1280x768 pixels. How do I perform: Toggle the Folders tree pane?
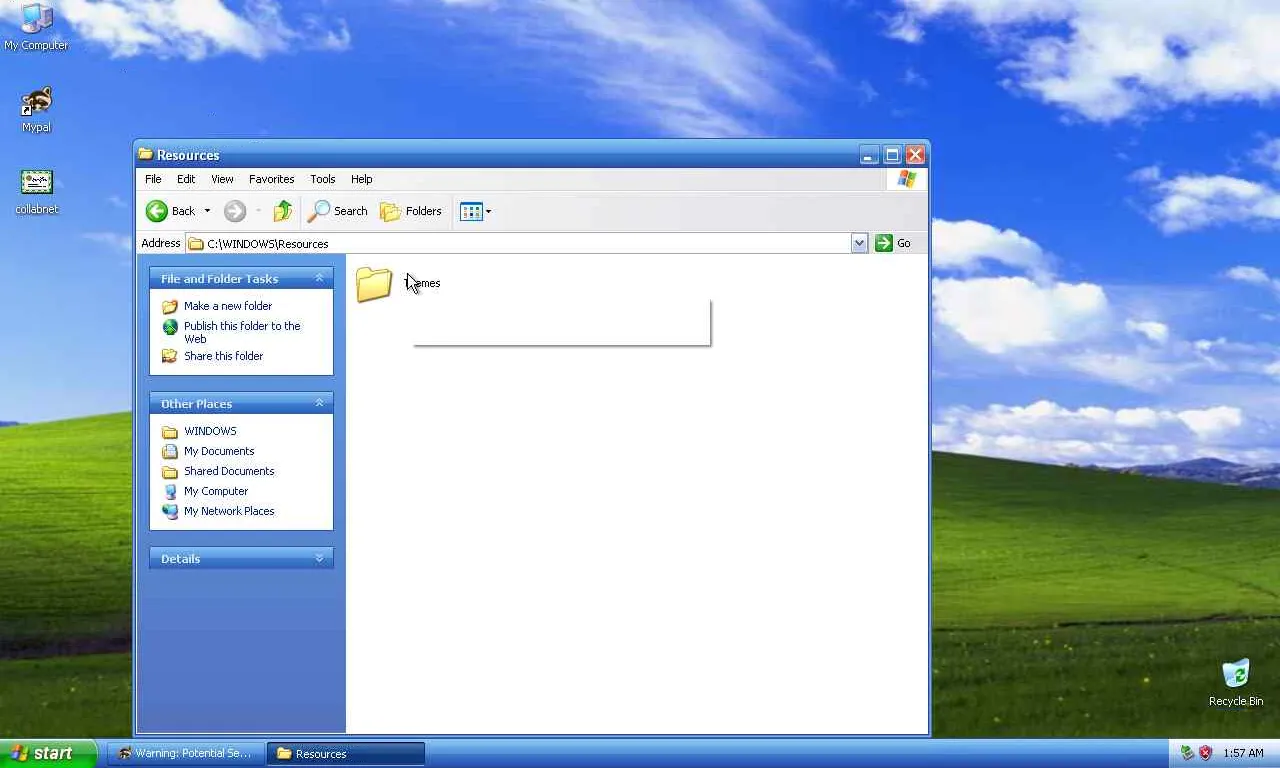pyautogui.click(x=411, y=211)
